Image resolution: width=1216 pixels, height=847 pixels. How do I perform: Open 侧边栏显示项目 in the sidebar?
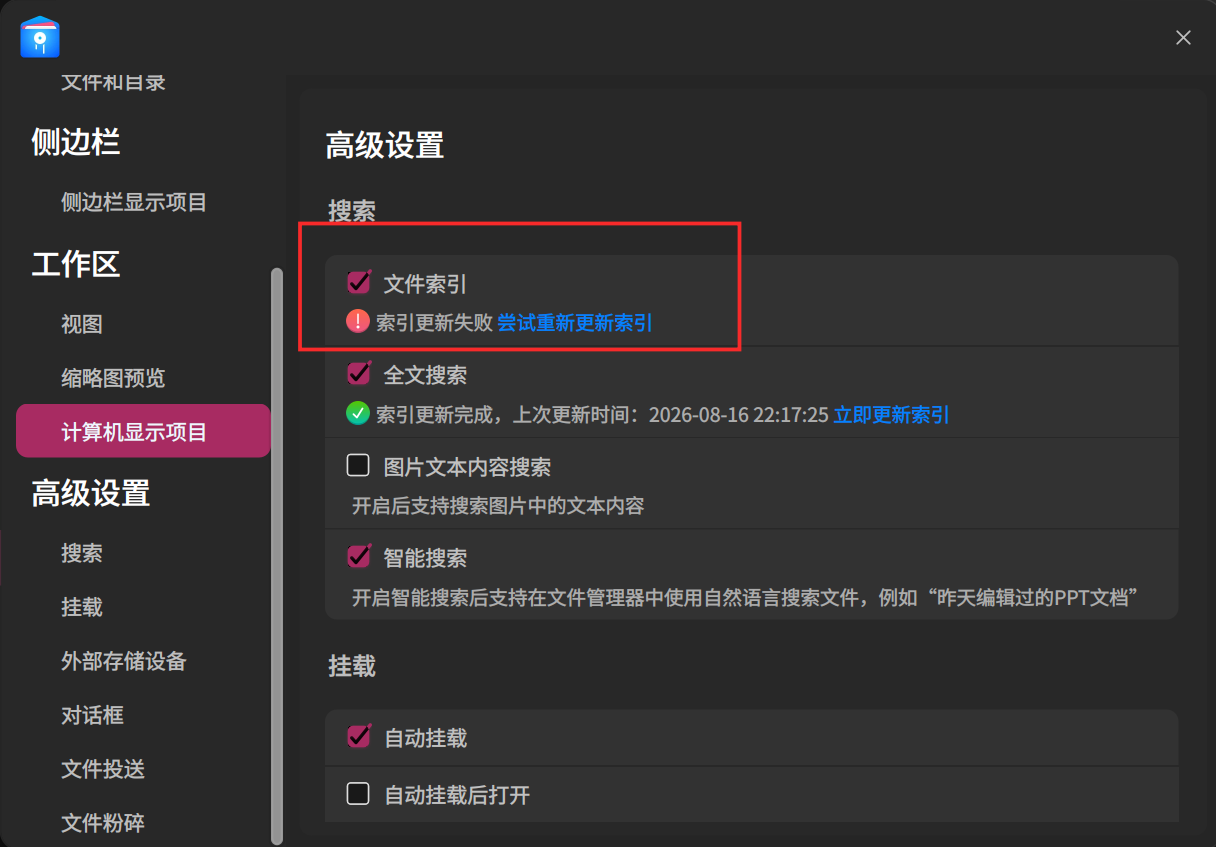[134, 202]
